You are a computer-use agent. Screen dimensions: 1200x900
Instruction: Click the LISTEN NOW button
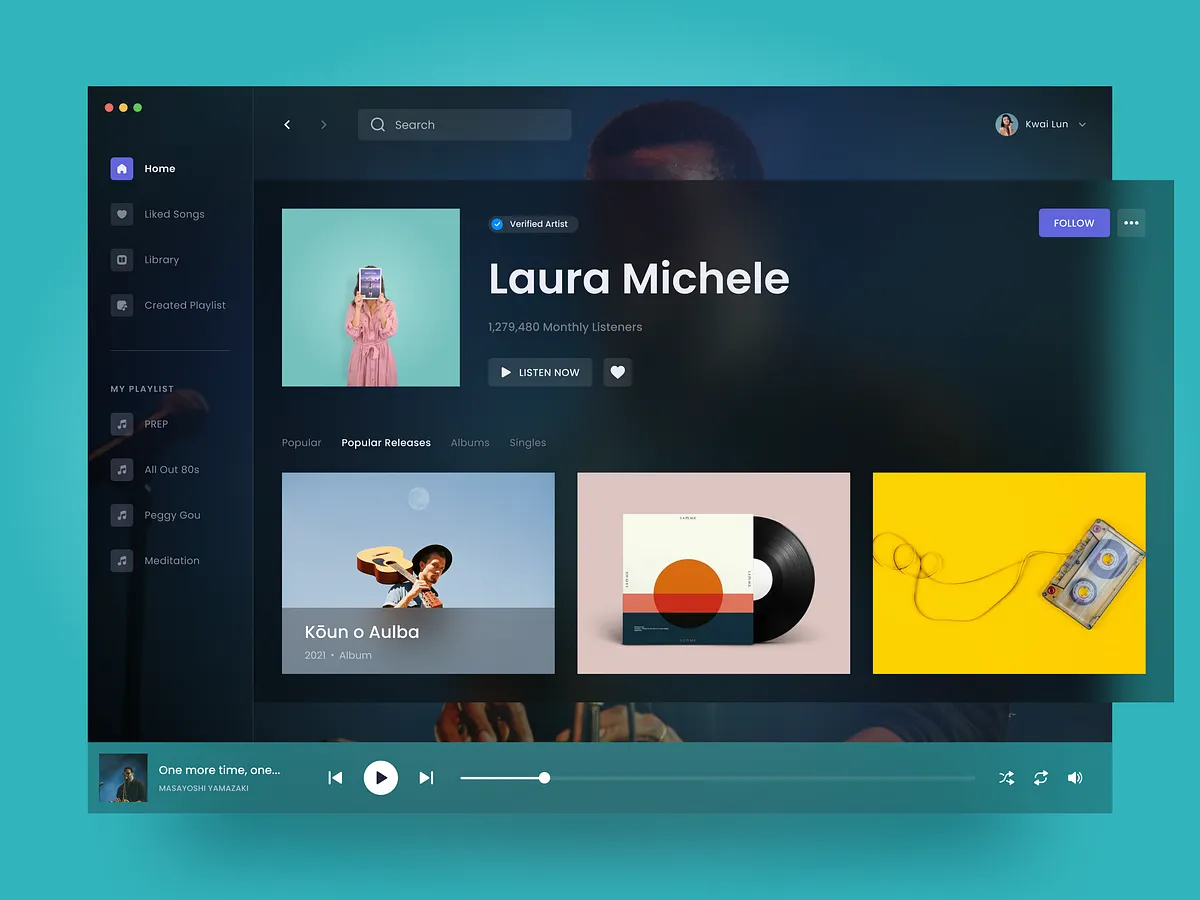[540, 372]
